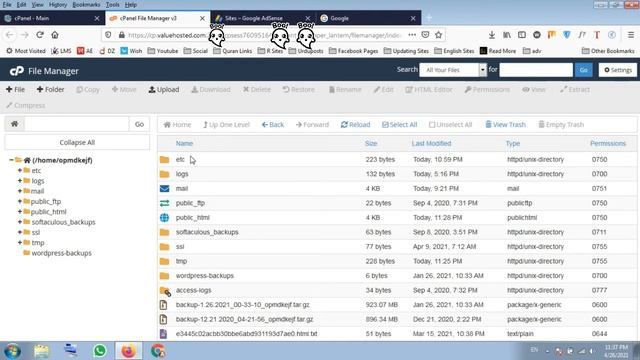Viewport: 640px width, 360px height.
Task: Expand the ssl folder in tree
Action: click(x=20, y=232)
